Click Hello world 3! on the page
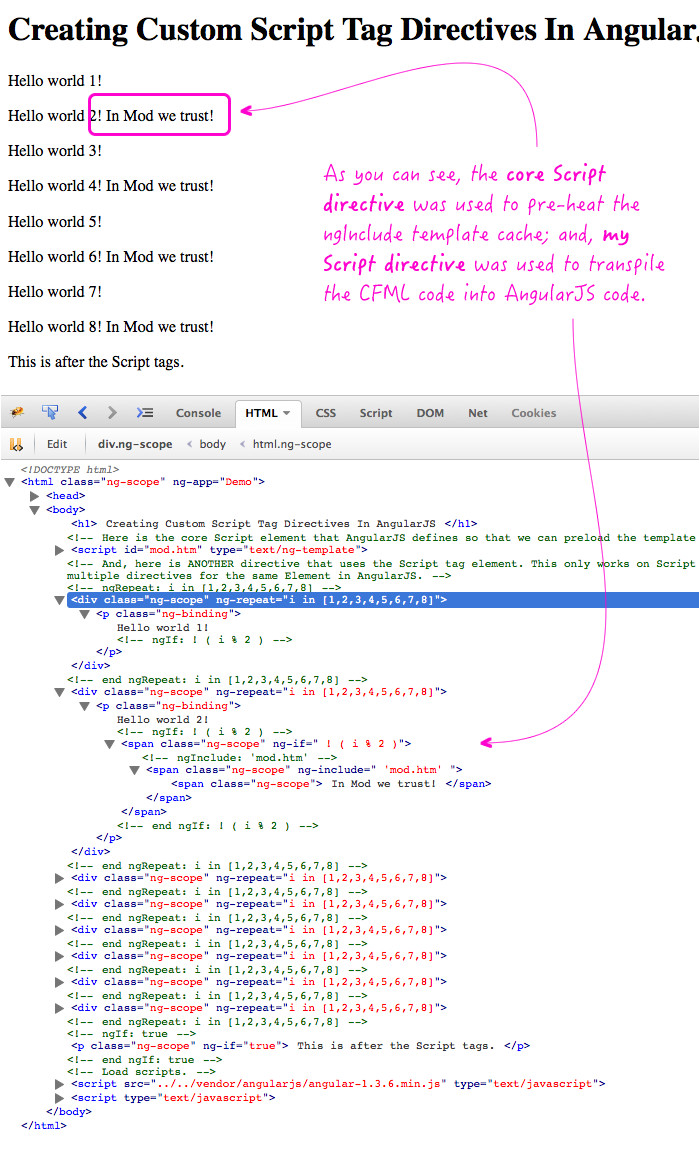Screen dimensions: 700x1156 click(55, 151)
